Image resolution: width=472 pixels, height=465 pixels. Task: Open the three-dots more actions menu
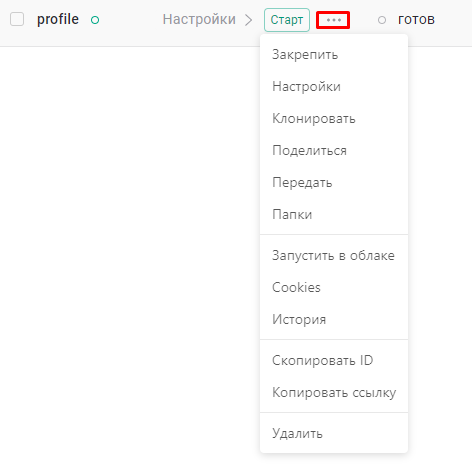[333, 20]
